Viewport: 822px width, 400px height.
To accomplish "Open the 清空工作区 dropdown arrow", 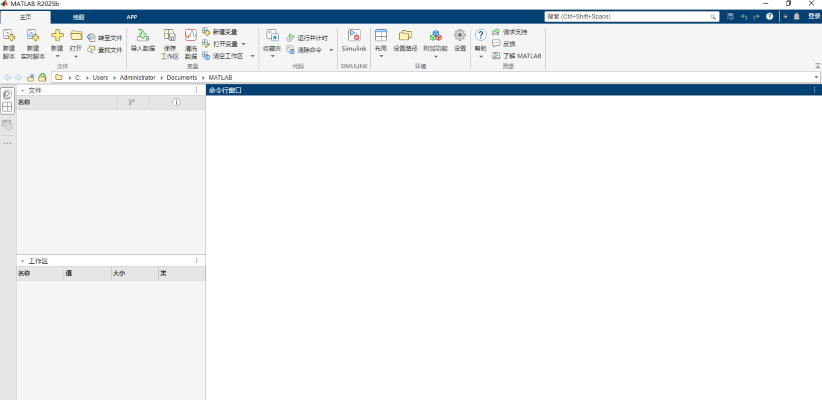I will pyautogui.click(x=252, y=56).
